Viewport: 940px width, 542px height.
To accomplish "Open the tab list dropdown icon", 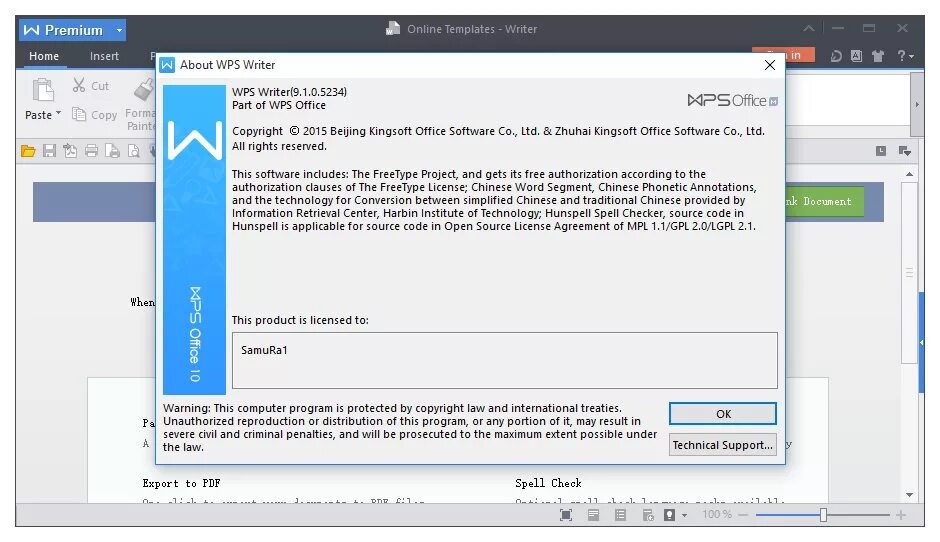I will click(x=905, y=151).
